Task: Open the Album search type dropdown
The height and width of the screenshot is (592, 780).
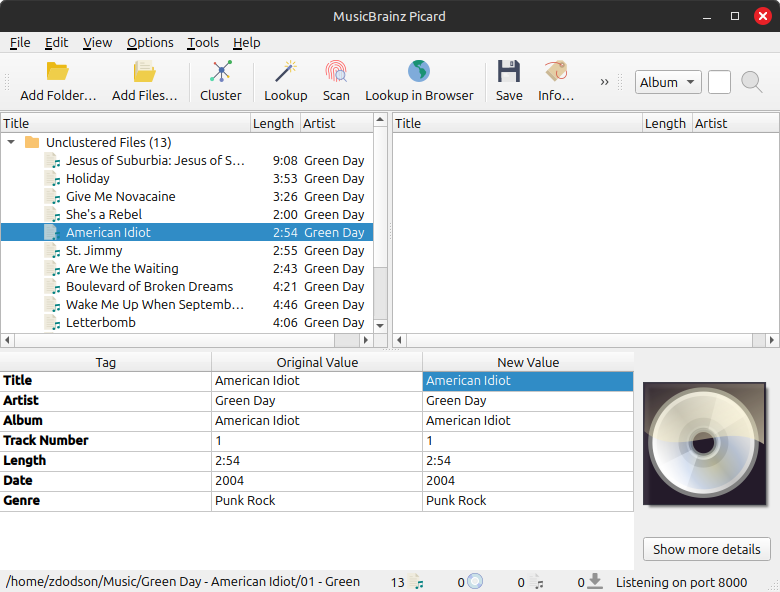Action: point(668,82)
